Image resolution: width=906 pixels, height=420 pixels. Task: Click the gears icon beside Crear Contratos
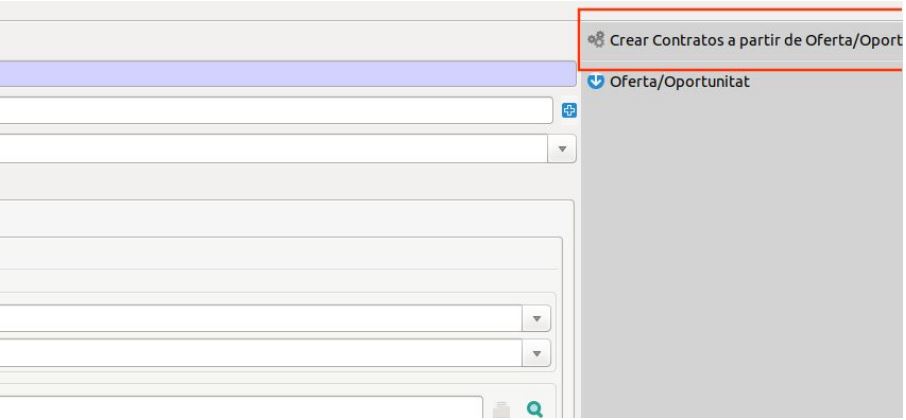597,40
